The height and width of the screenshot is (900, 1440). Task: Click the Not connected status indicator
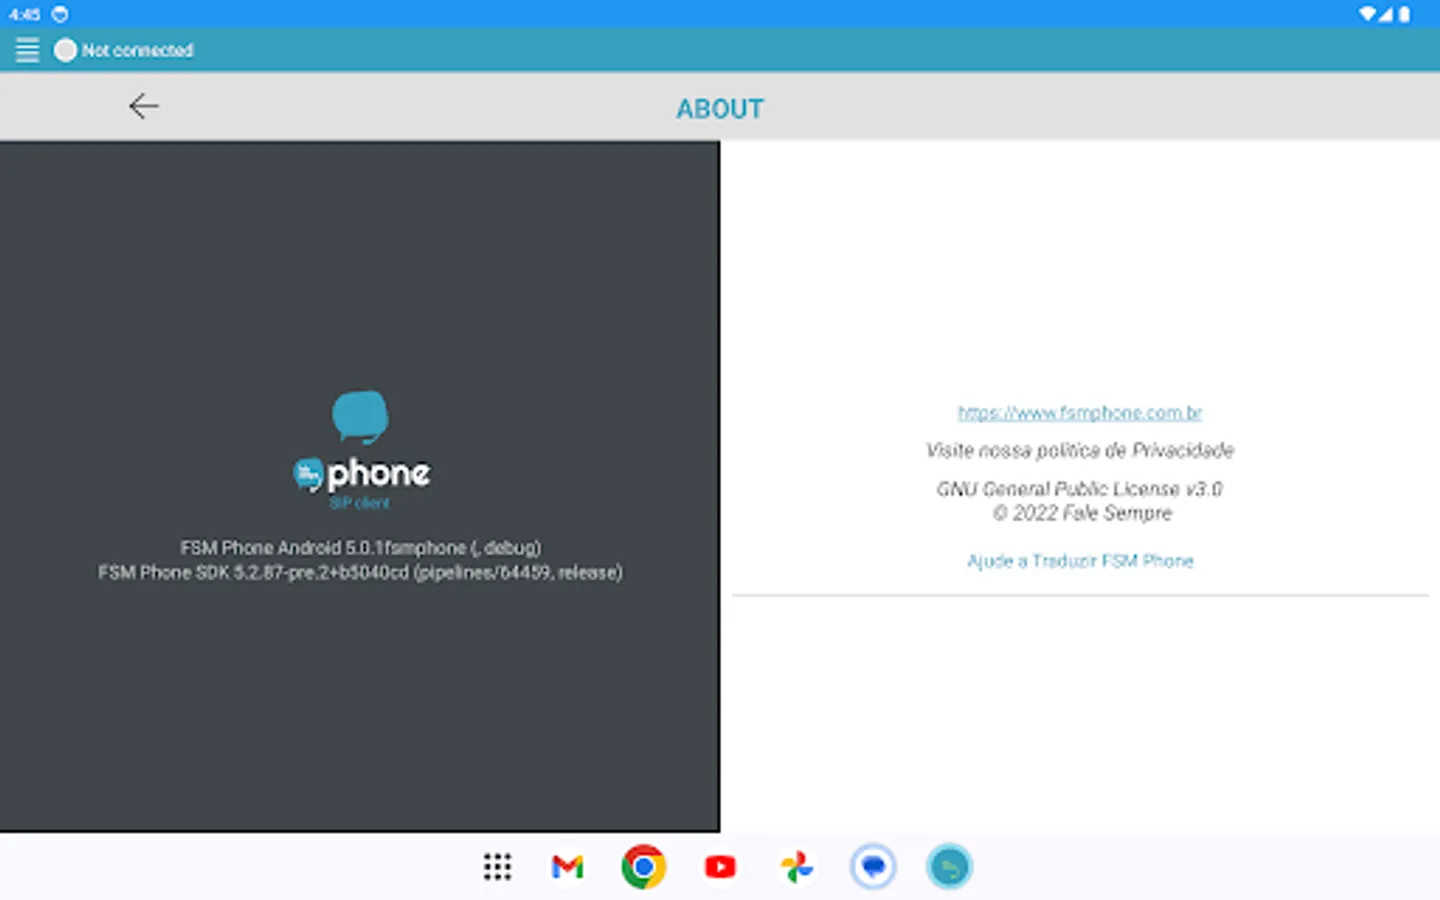tap(124, 50)
